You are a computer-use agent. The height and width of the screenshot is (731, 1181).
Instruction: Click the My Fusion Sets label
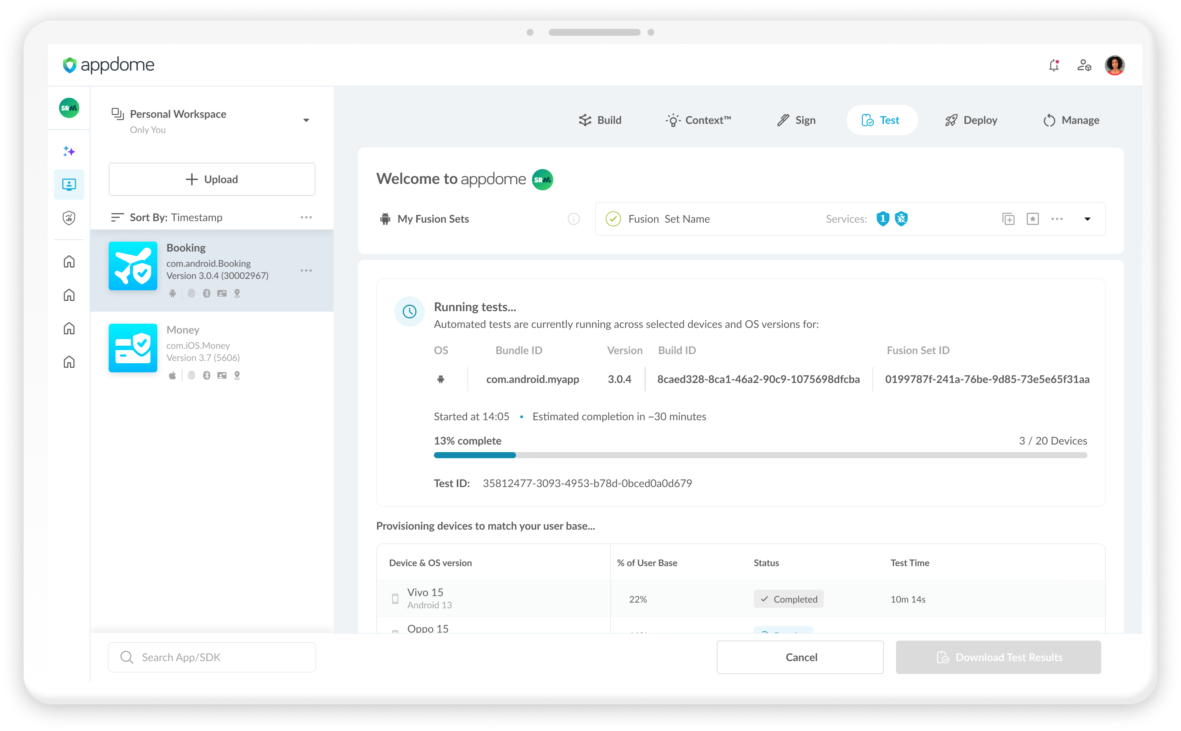433,219
